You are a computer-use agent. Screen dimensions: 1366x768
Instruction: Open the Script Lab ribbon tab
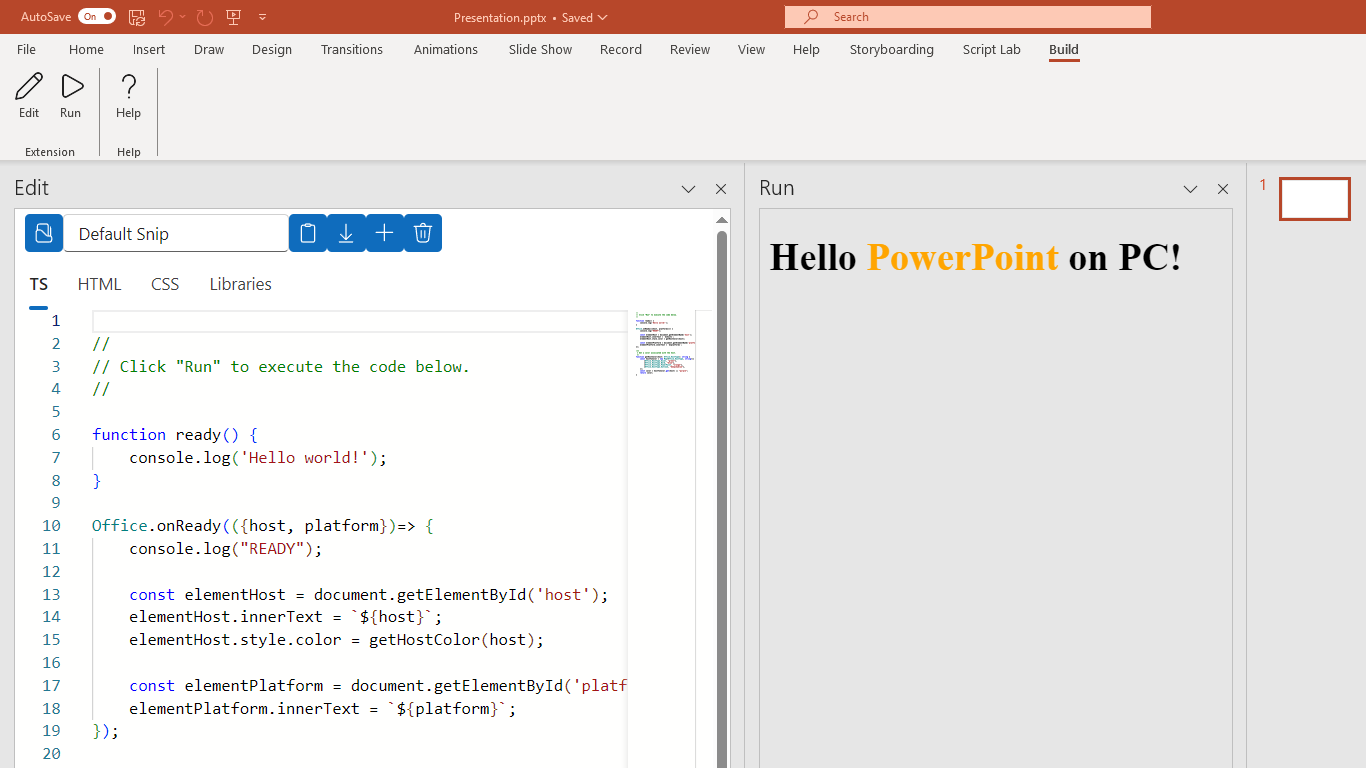tap(992, 49)
